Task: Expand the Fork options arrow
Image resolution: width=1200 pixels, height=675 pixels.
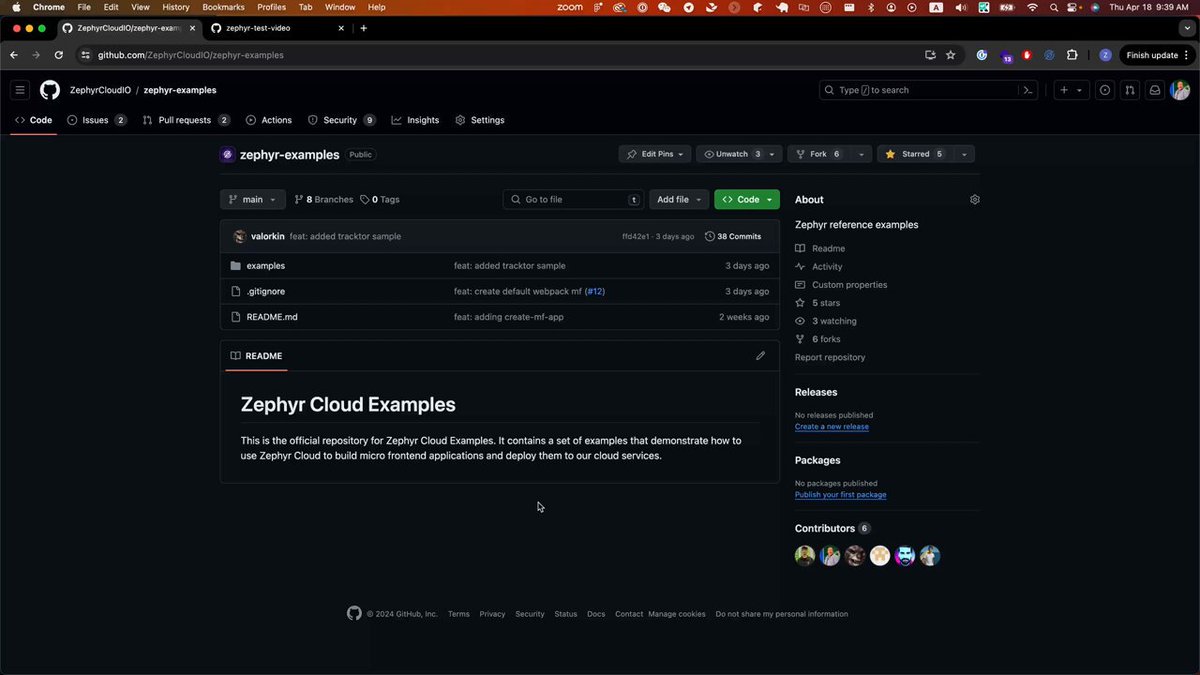Action: [x=862, y=154]
